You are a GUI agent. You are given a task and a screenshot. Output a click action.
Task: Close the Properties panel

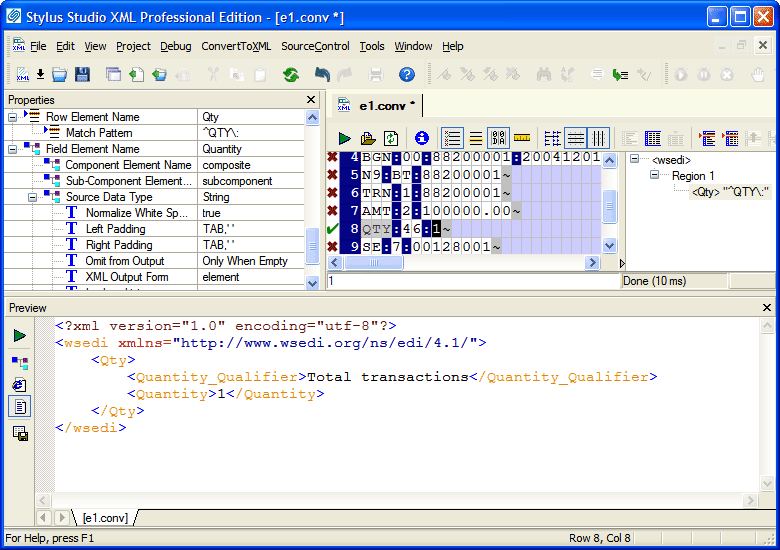311,99
